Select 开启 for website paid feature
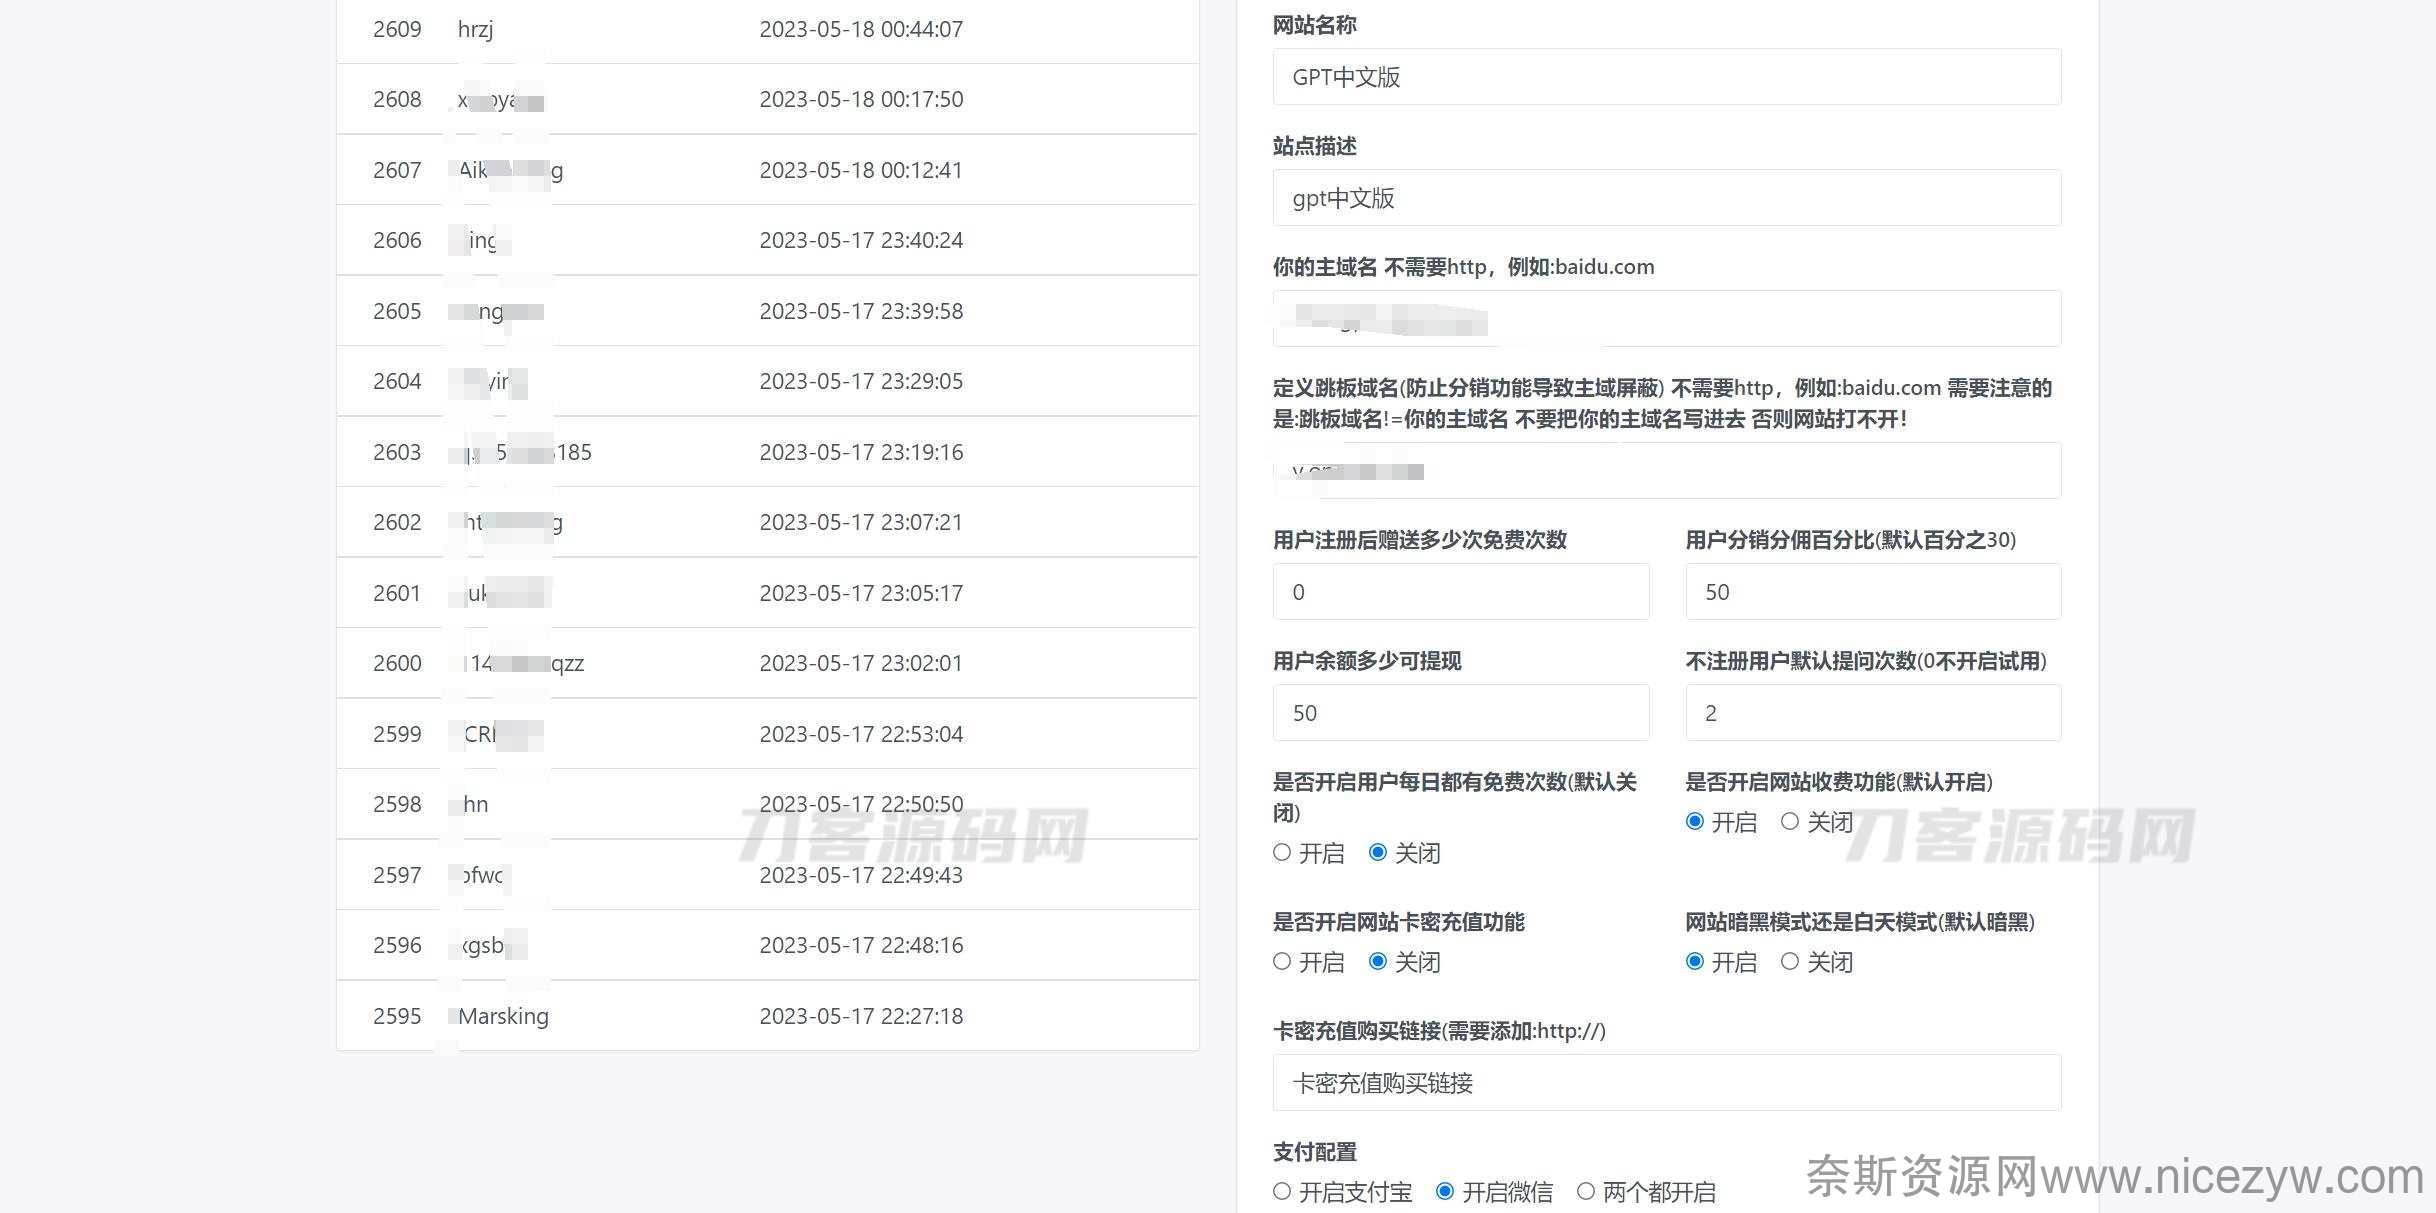The width and height of the screenshot is (2436, 1213). pos(1695,822)
